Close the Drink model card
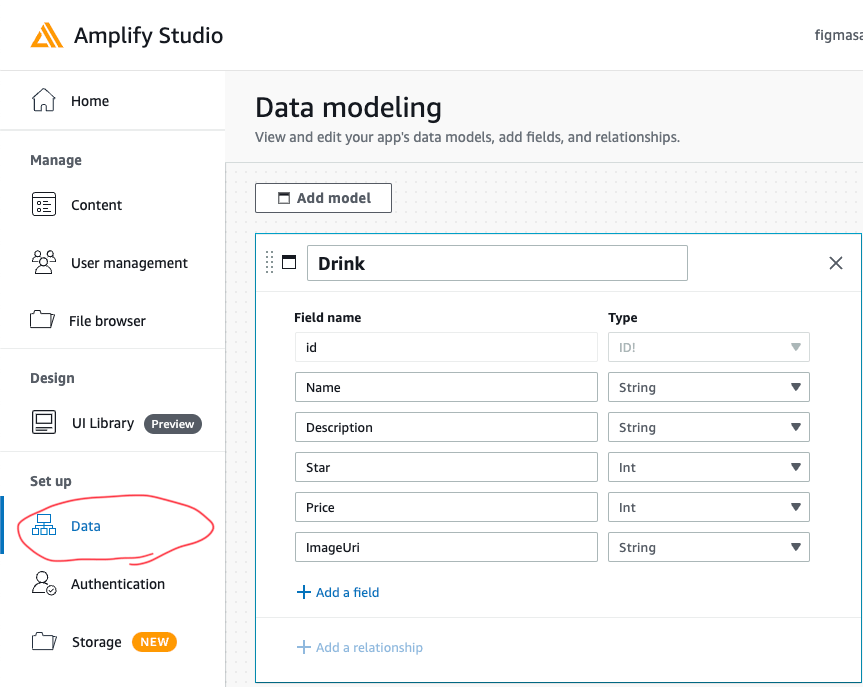 835,263
